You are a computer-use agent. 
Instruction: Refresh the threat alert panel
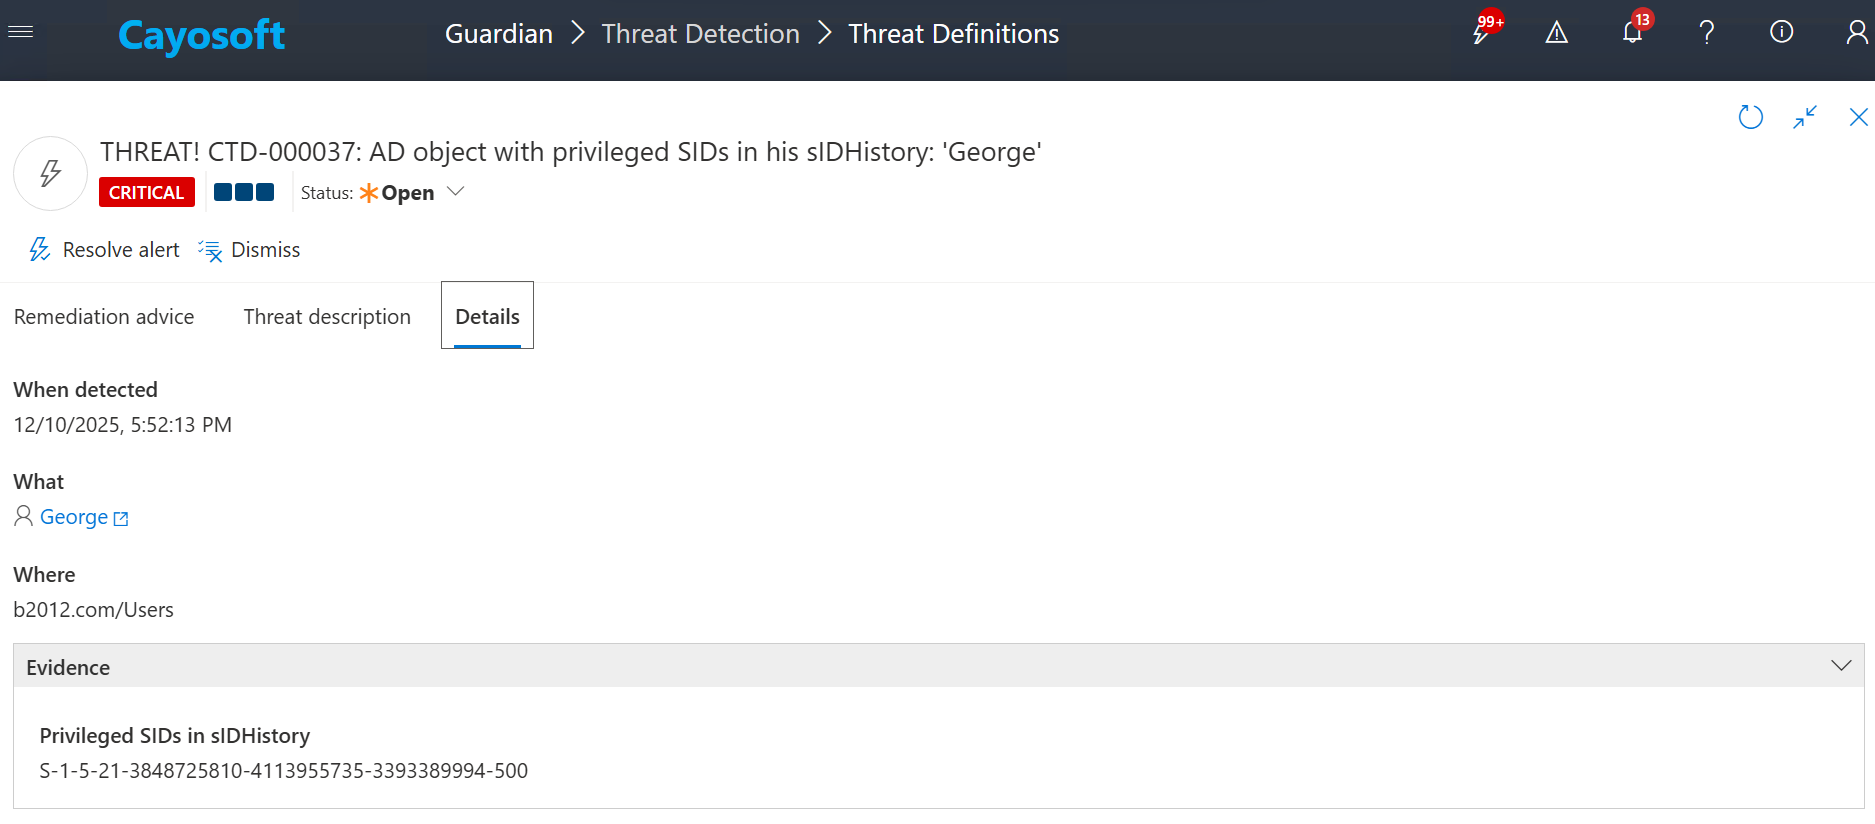click(x=1750, y=117)
